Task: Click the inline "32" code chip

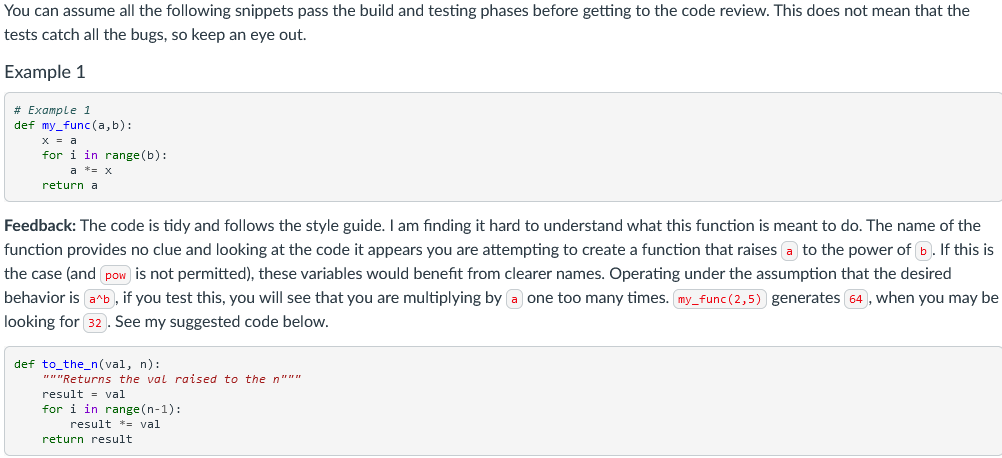Action: pyautogui.click(x=95, y=323)
